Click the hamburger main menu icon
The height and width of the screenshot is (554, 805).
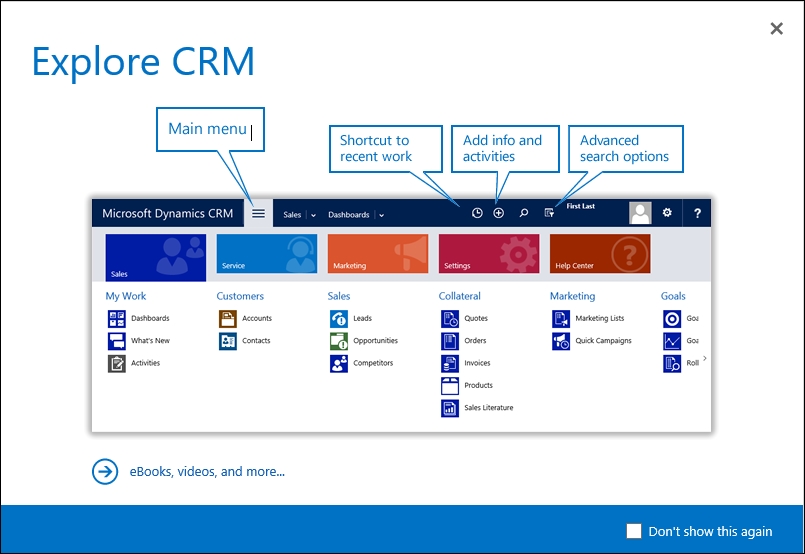click(x=258, y=213)
